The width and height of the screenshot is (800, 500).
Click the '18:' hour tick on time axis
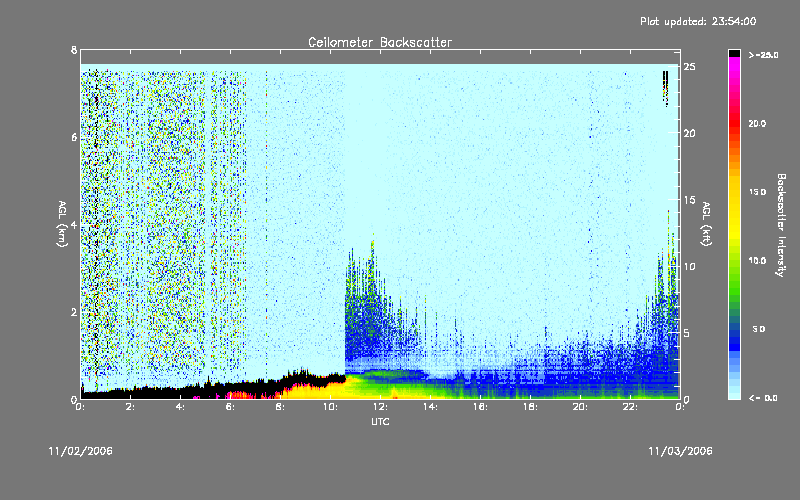pyautogui.click(x=530, y=407)
